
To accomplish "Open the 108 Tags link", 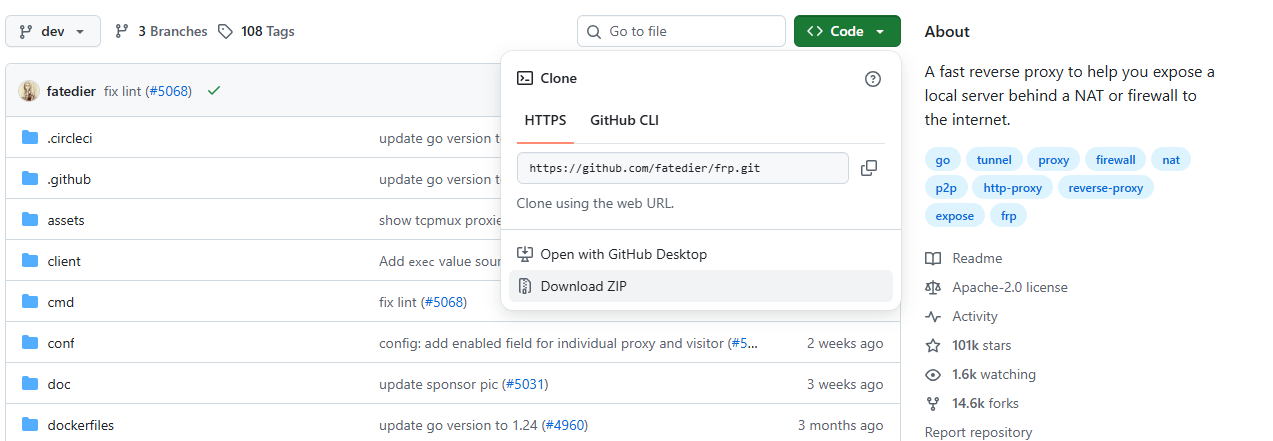I will (256, 31).
